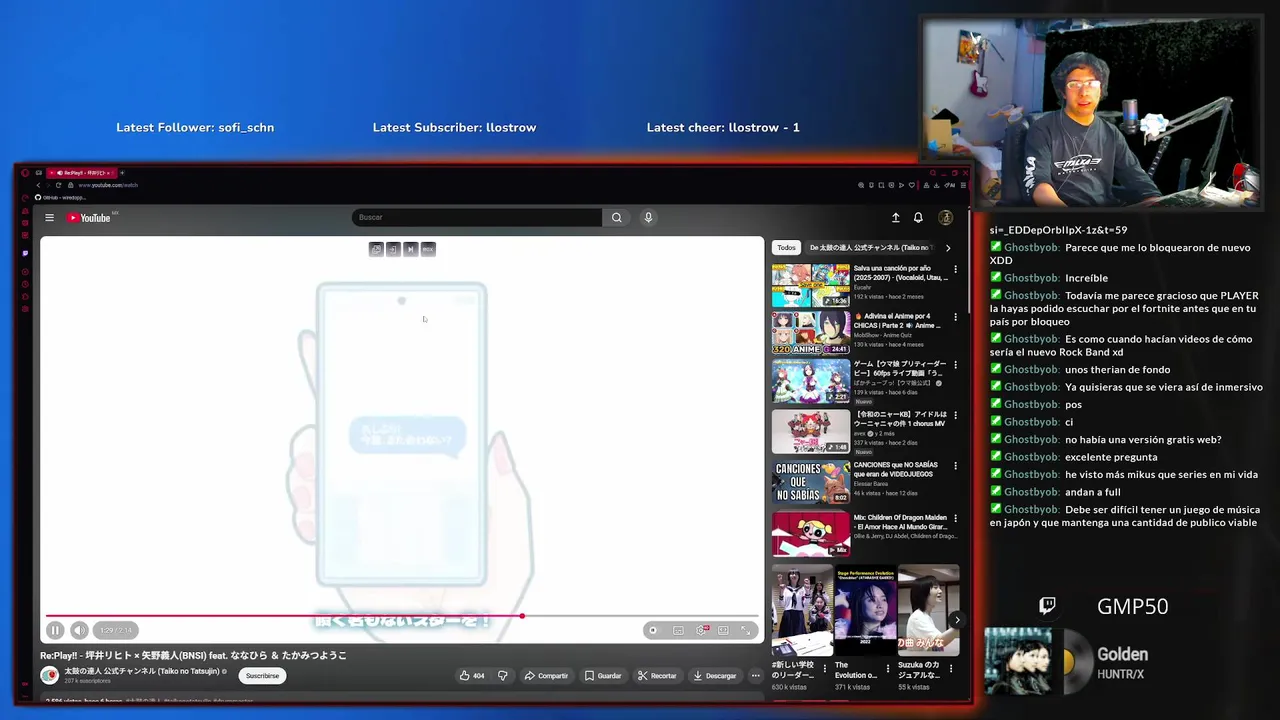Screen dimensions: 1280x720
Task: Click the heart bookmark icon in toolbar
Action: [x=912, y=185]
